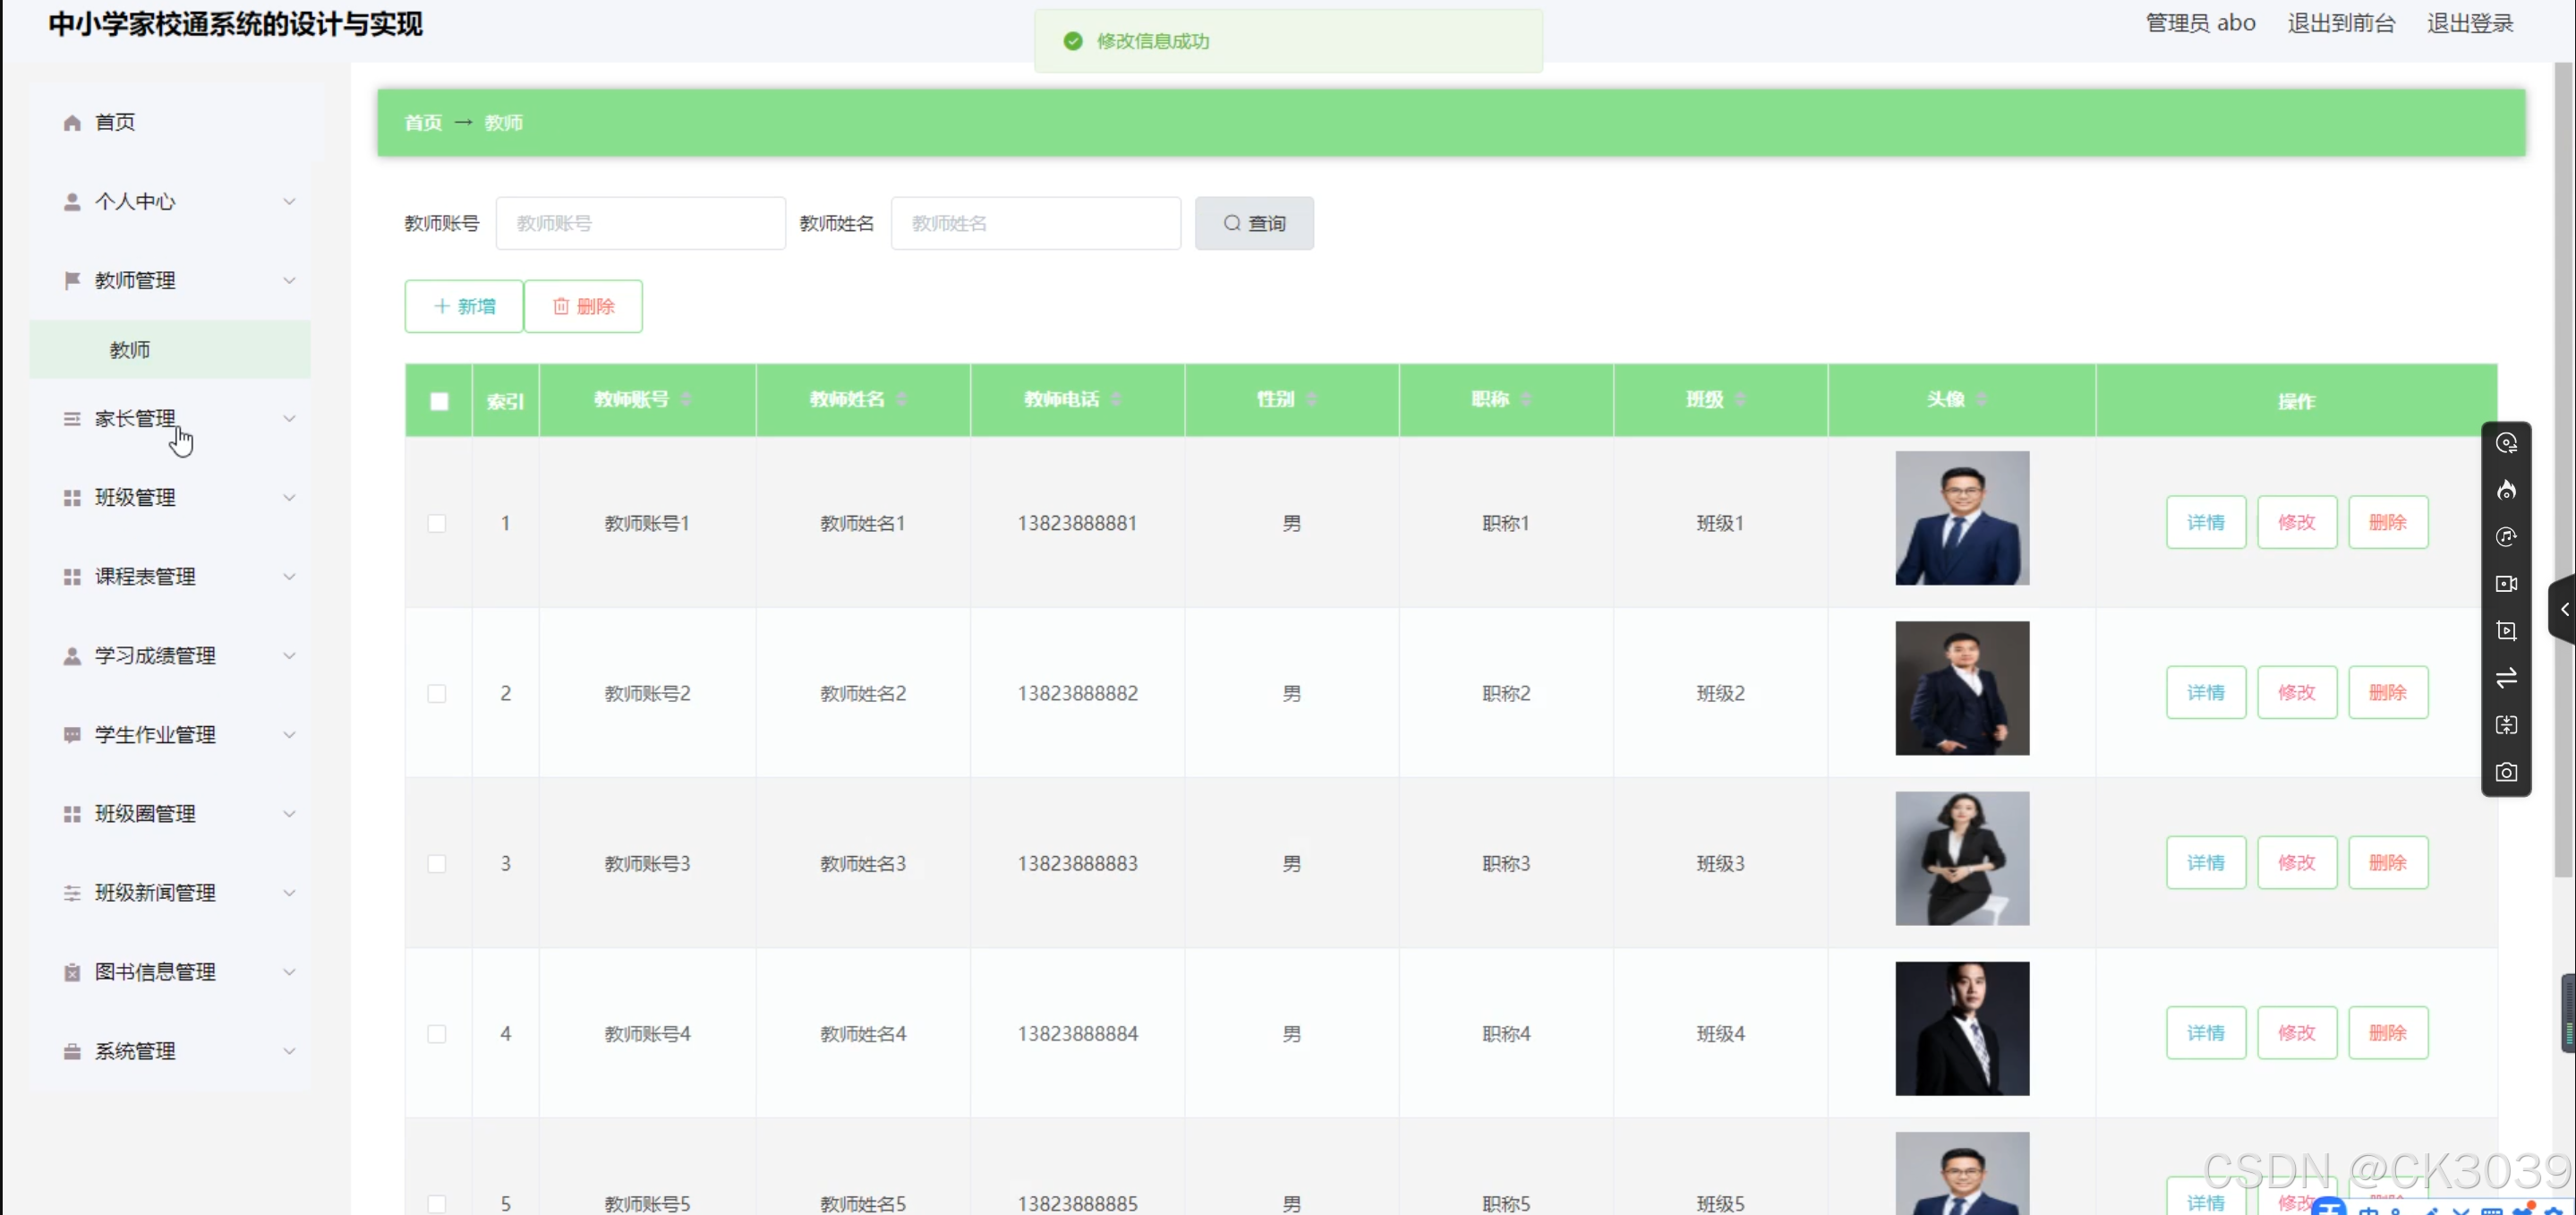The image size is (2576, 1215).
Task: Expand the 班级管理 menu chevron
Action: pyautogui.click(x=289, y=498)
